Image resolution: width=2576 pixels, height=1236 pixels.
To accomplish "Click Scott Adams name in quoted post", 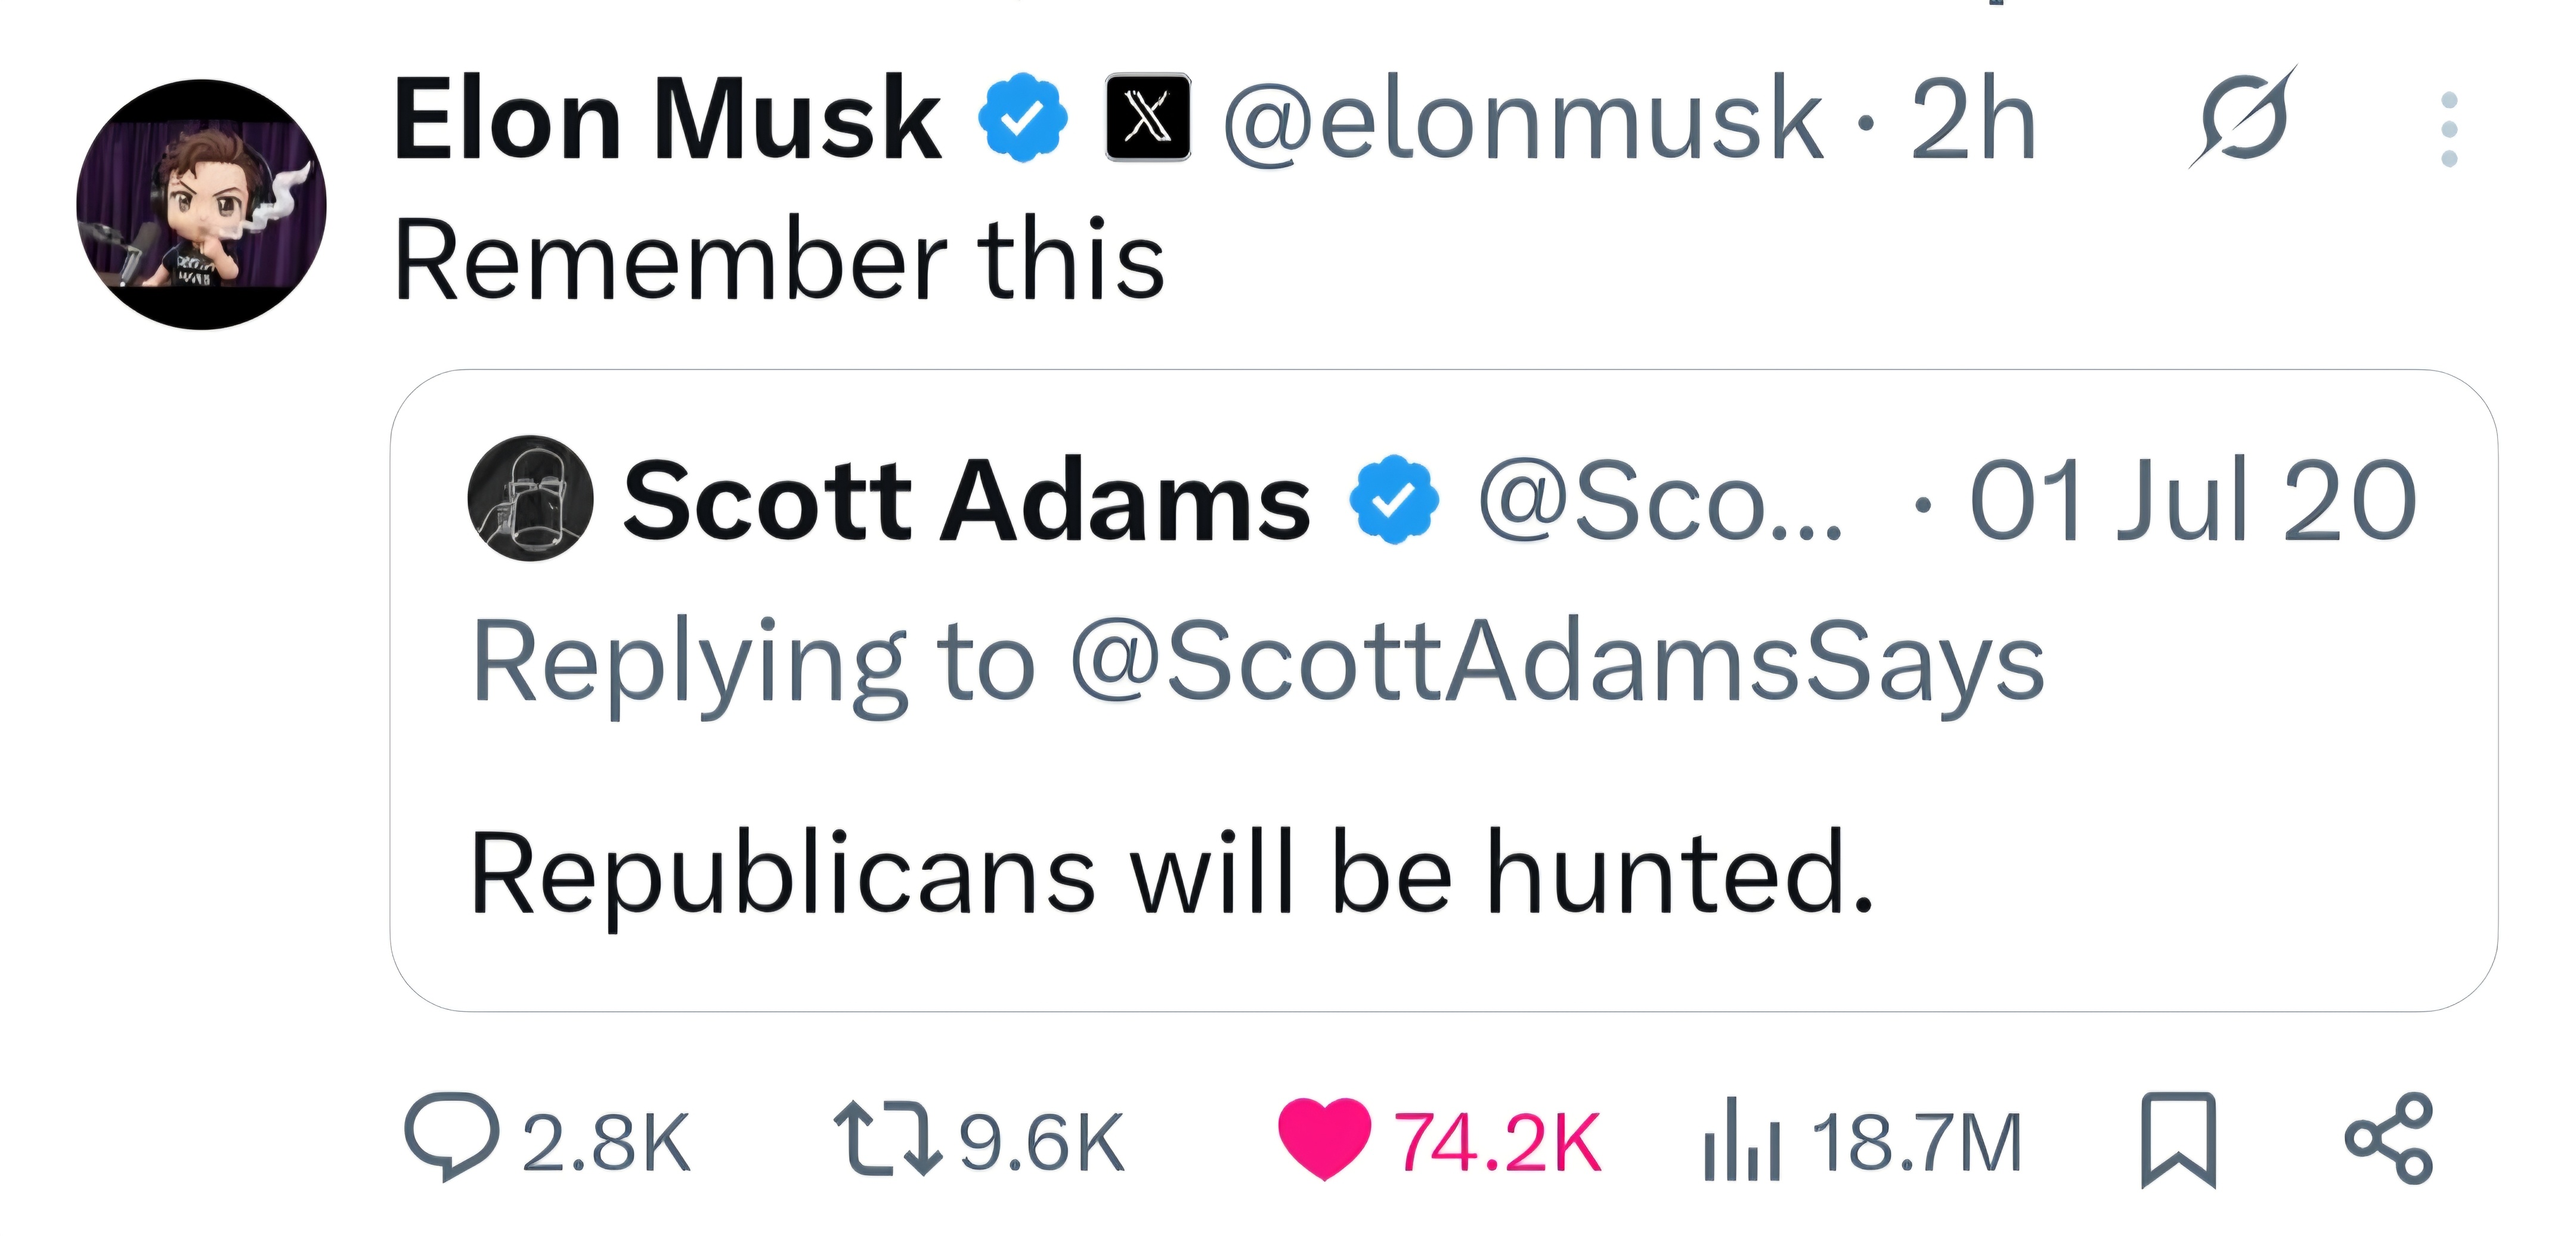I will [x=966, y=500].
